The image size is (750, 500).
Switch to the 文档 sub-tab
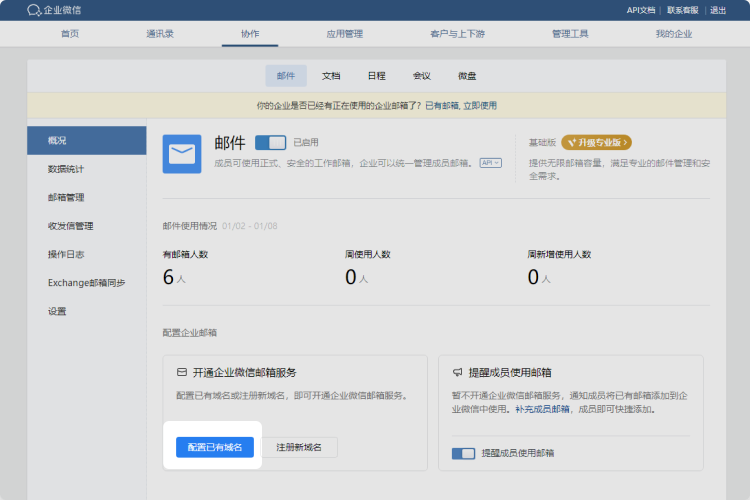pos(331,76)
